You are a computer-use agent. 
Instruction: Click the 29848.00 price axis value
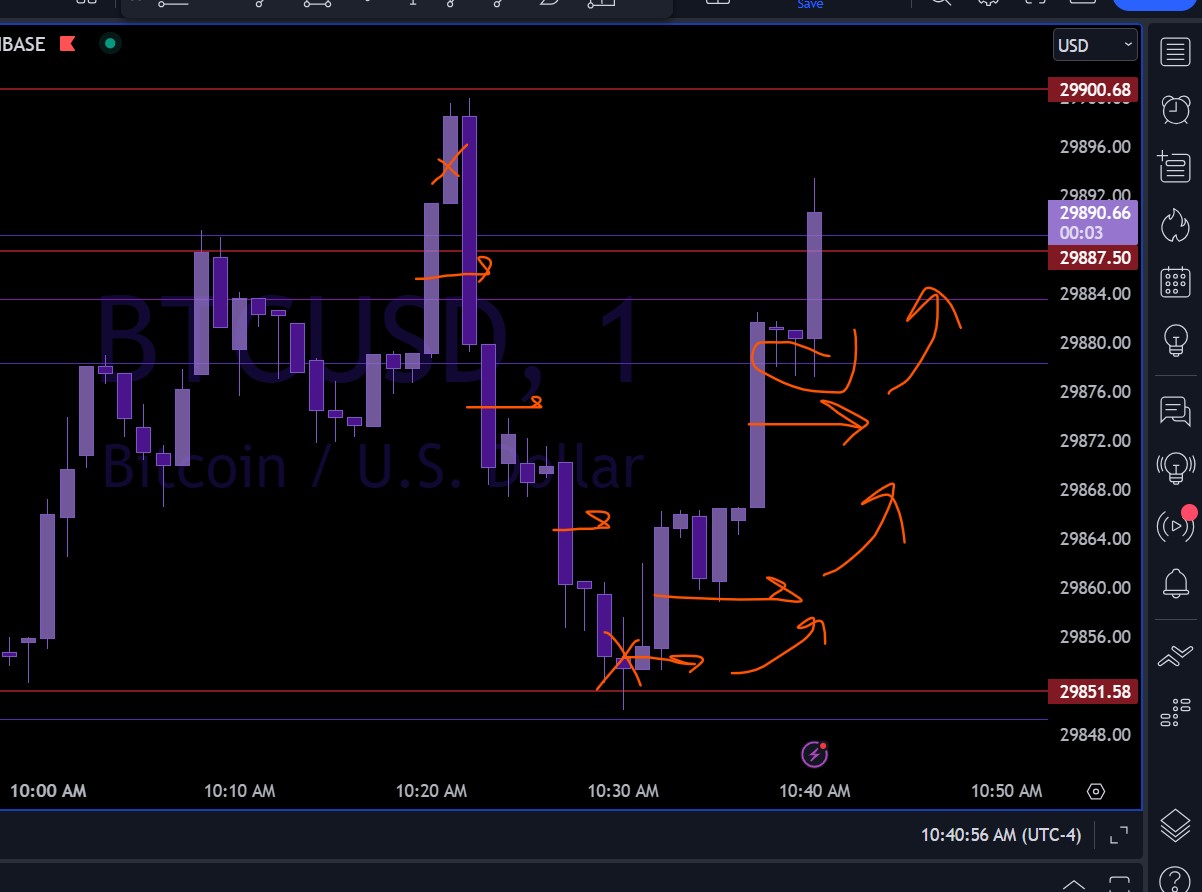click(1095, 735)
